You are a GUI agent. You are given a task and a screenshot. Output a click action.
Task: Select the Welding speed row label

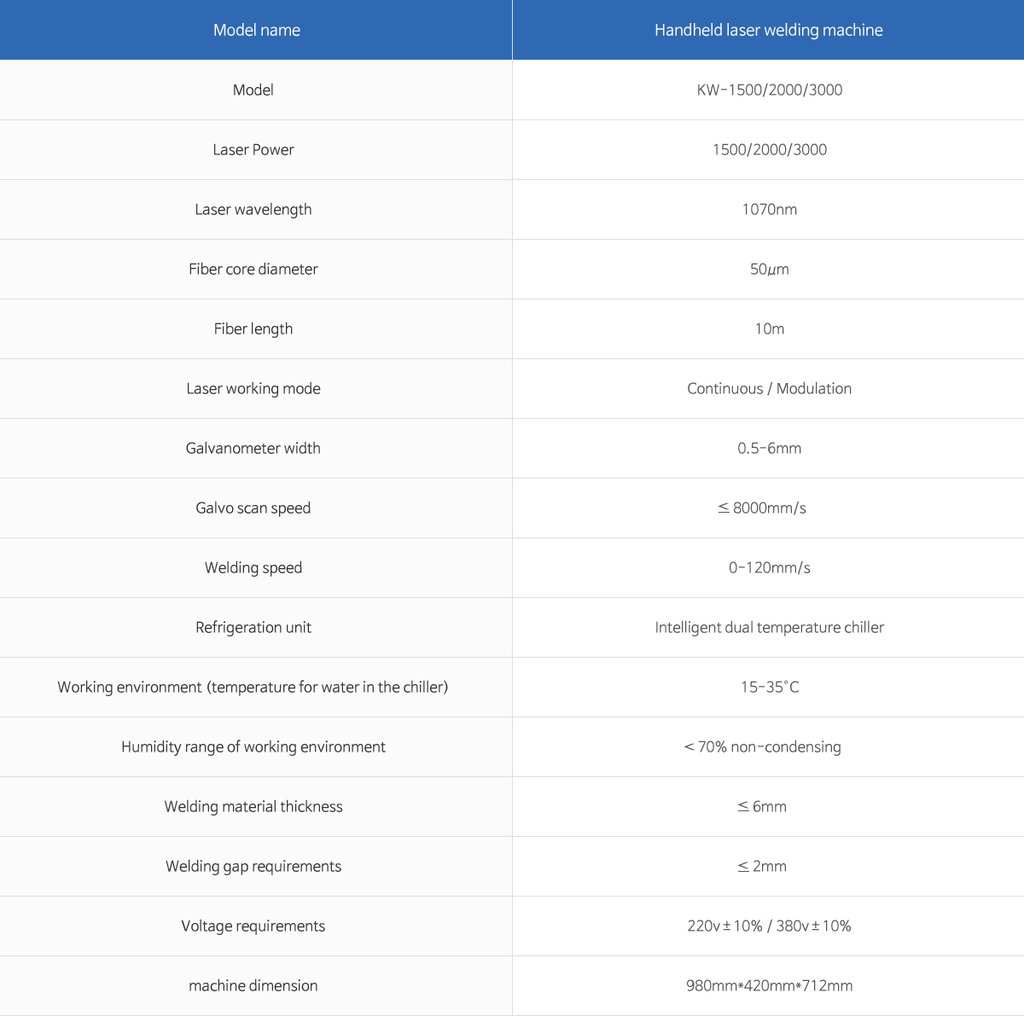pyautogui.click(x=253, y=568)
